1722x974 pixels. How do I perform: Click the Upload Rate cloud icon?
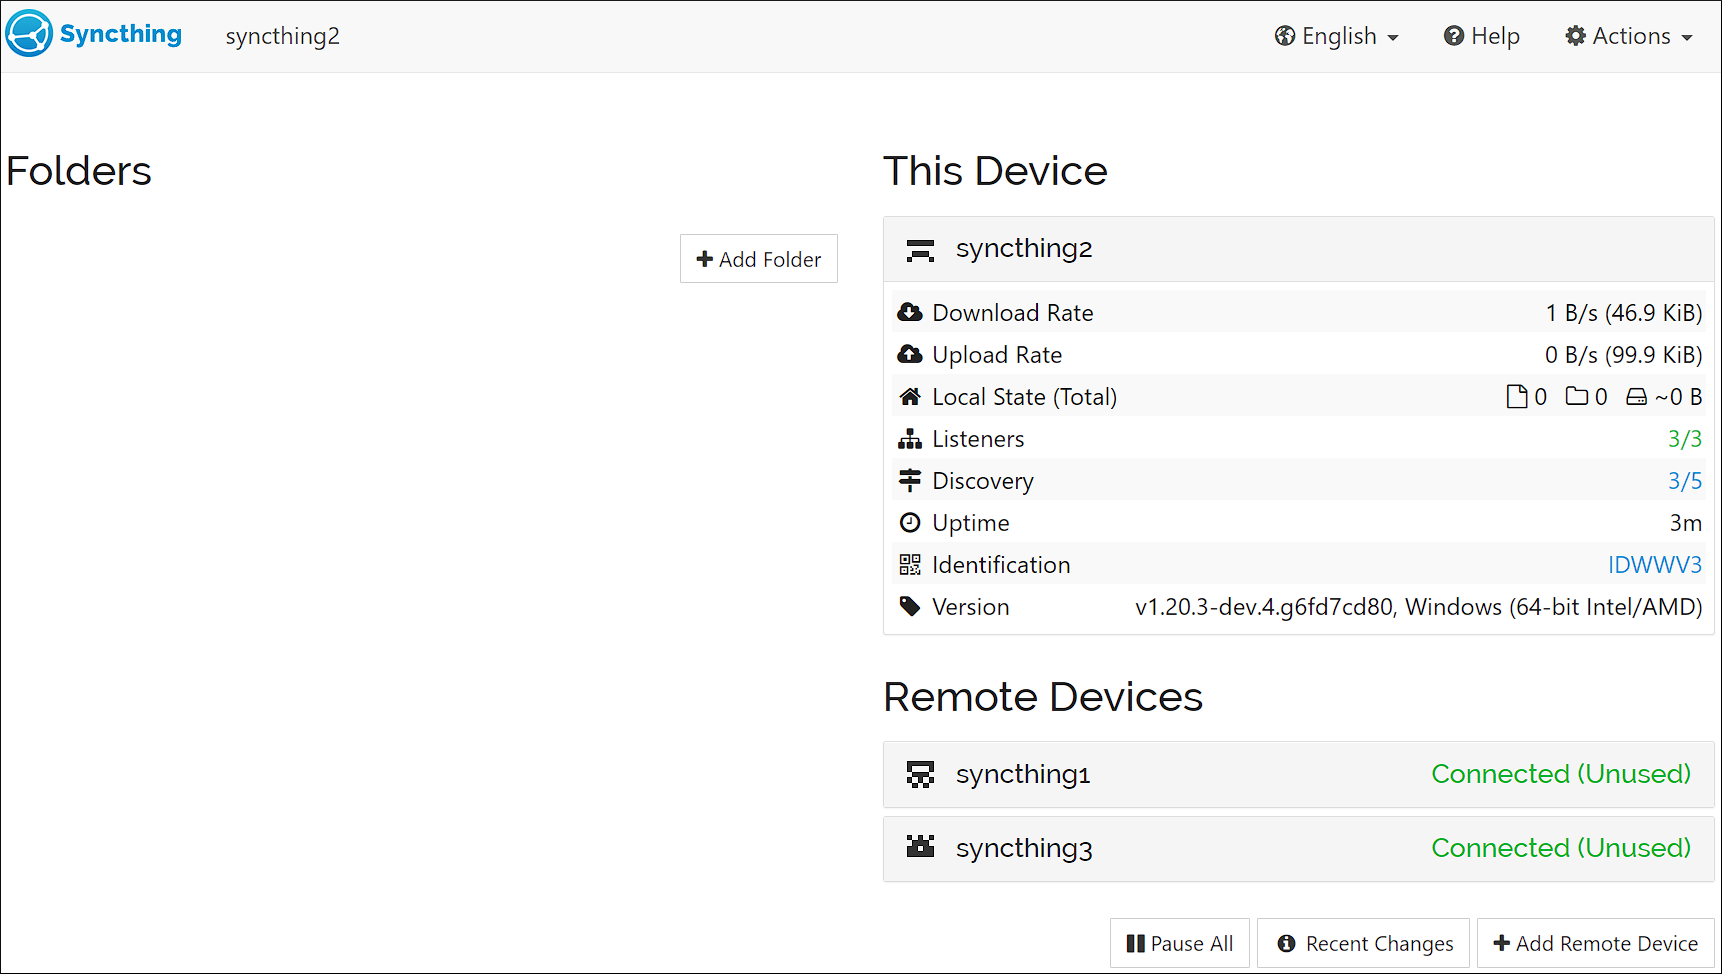click(x=911, y=354)
